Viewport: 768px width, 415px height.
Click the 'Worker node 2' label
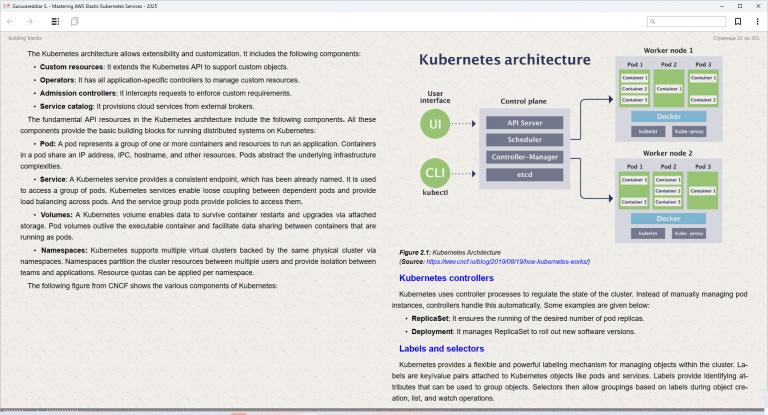tap(668, 153)
